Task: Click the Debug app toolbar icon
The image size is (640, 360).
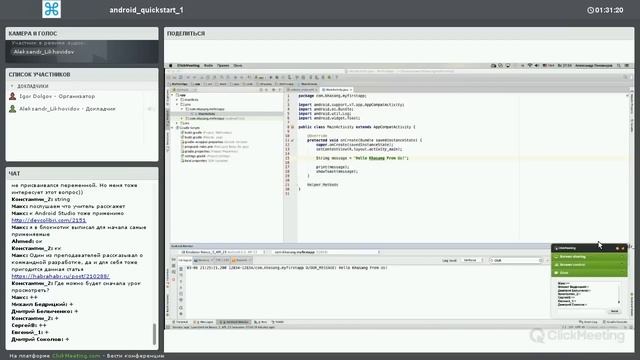Action: 277,77
